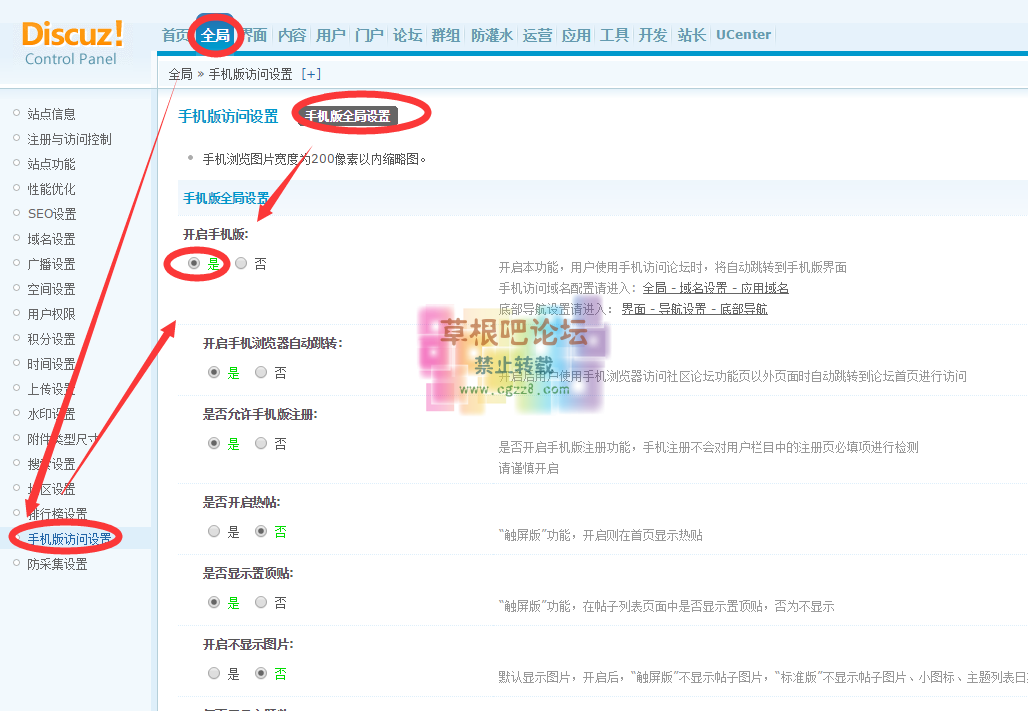Select 否 for 是否允许手机版注册
1028x711 pixels.
(258, 442)
